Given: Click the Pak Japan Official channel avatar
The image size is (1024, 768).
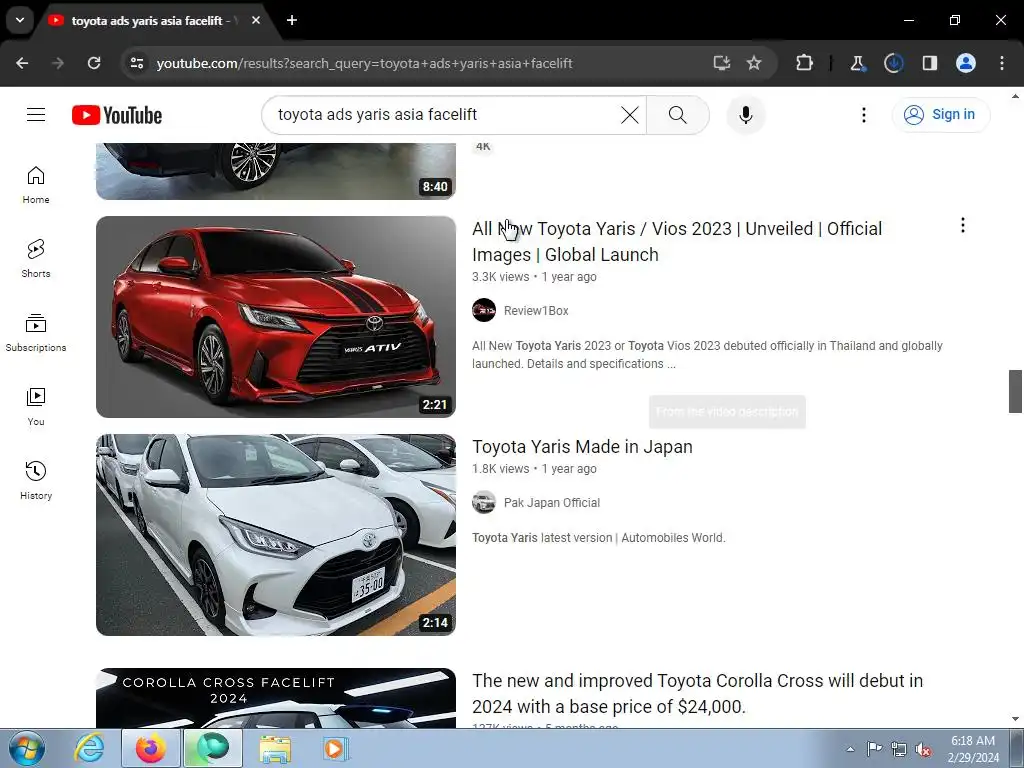Looking at the screenshot, I should pos(484,502).
